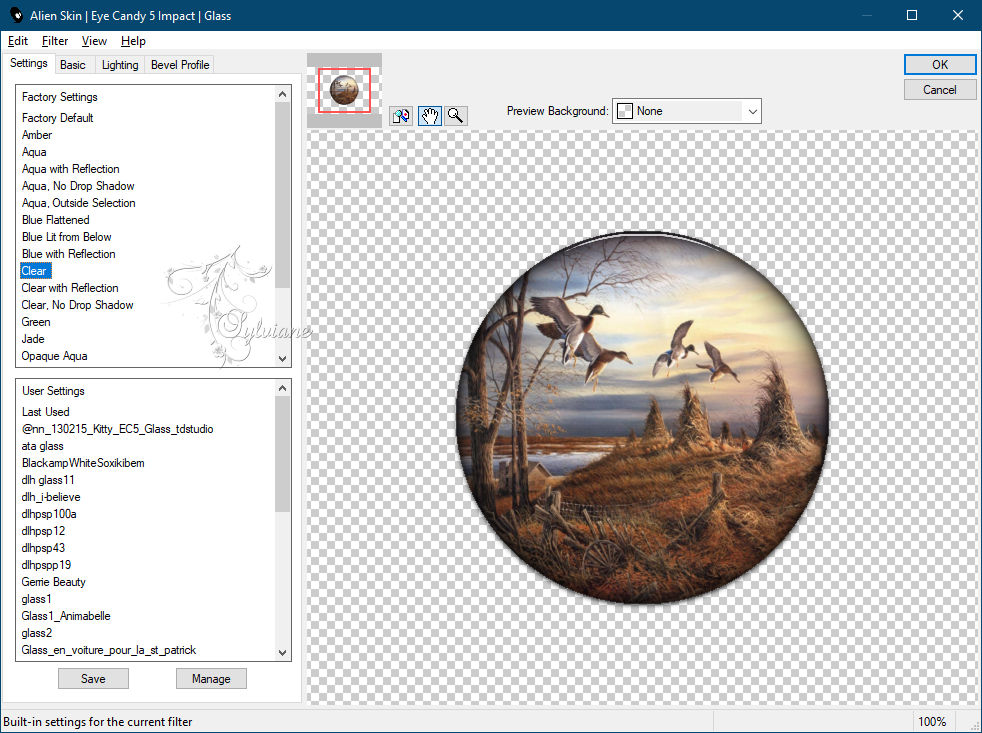The width and height of the screenshot is (982, 733).
Task: Close the Eye Candy Glass dialog
Action: (958, 15)
